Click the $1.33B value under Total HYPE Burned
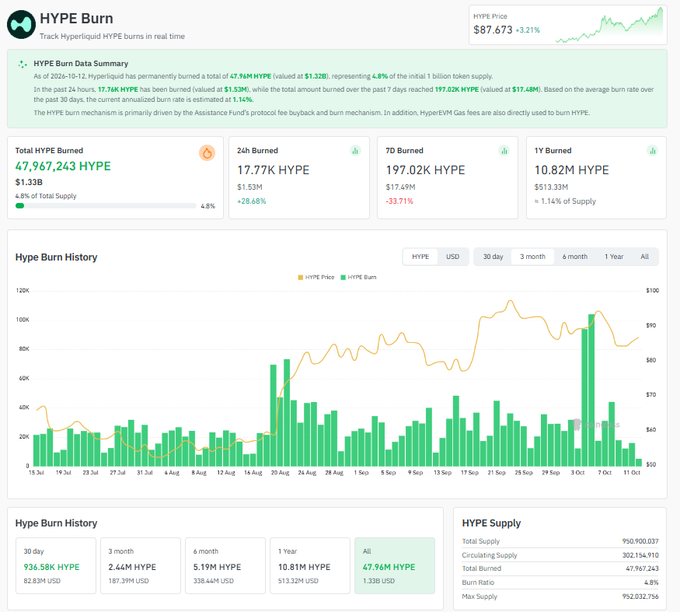The image size is (680, 612). 29,182
